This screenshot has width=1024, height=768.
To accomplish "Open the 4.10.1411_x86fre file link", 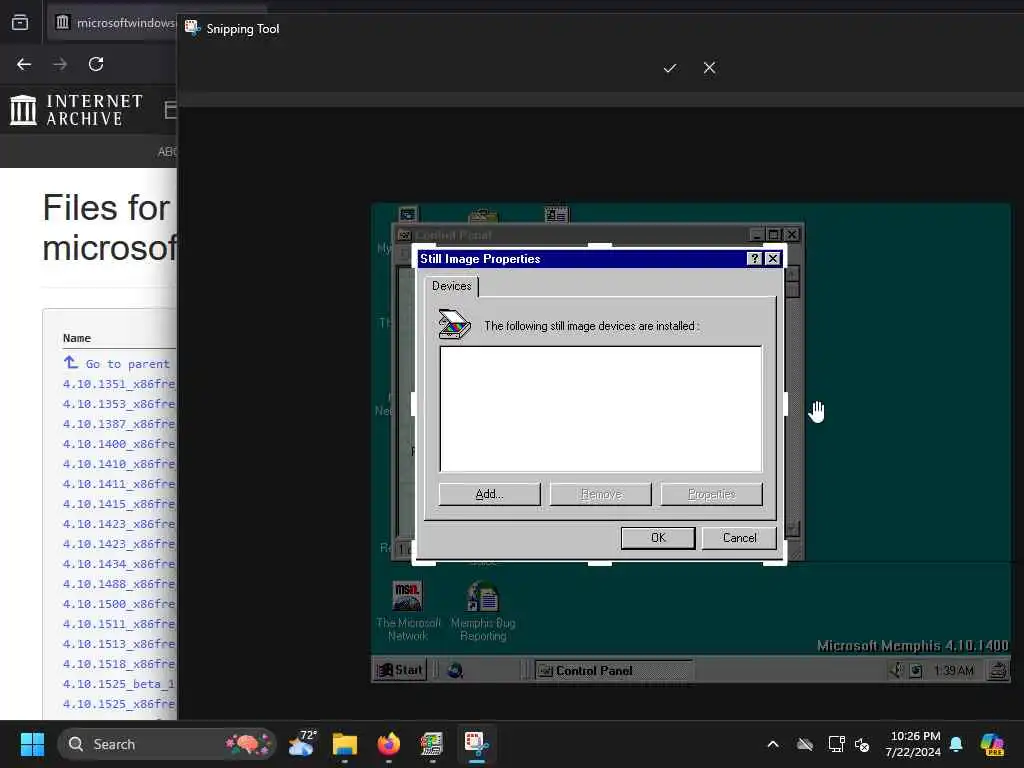I will pos(120,484).
